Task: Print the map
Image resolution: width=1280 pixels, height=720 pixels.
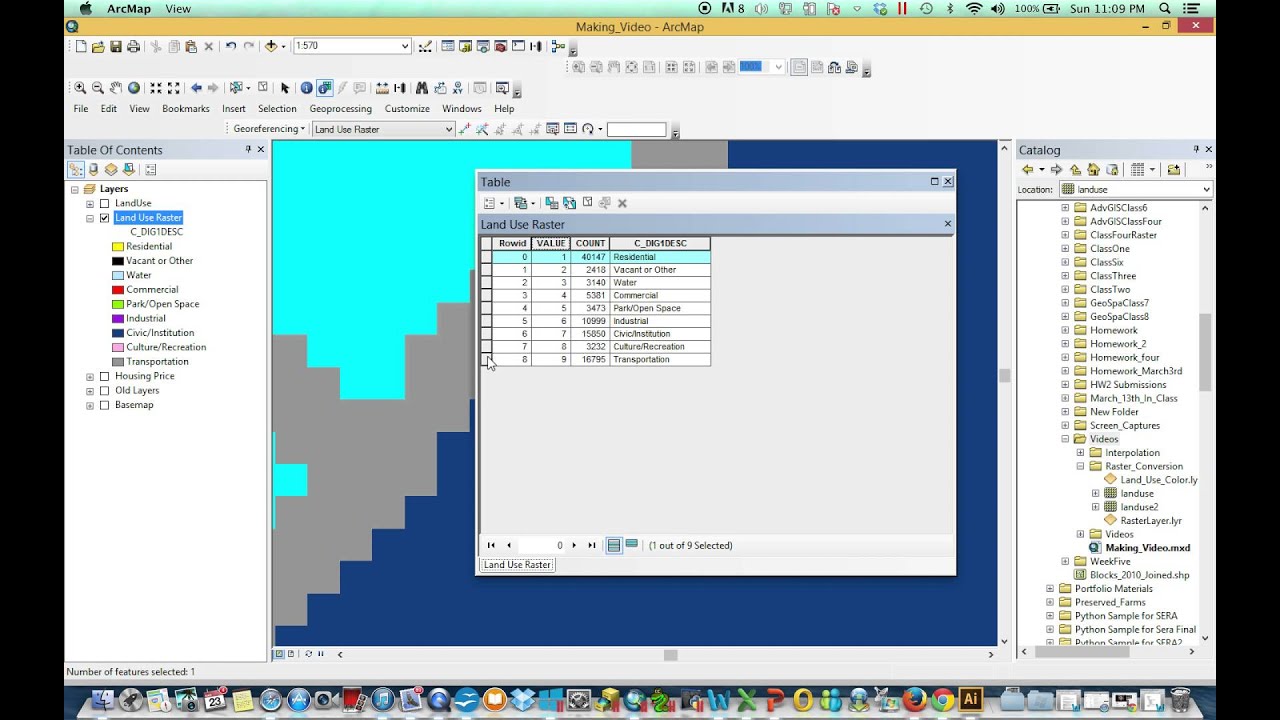Action: (133, 46)
